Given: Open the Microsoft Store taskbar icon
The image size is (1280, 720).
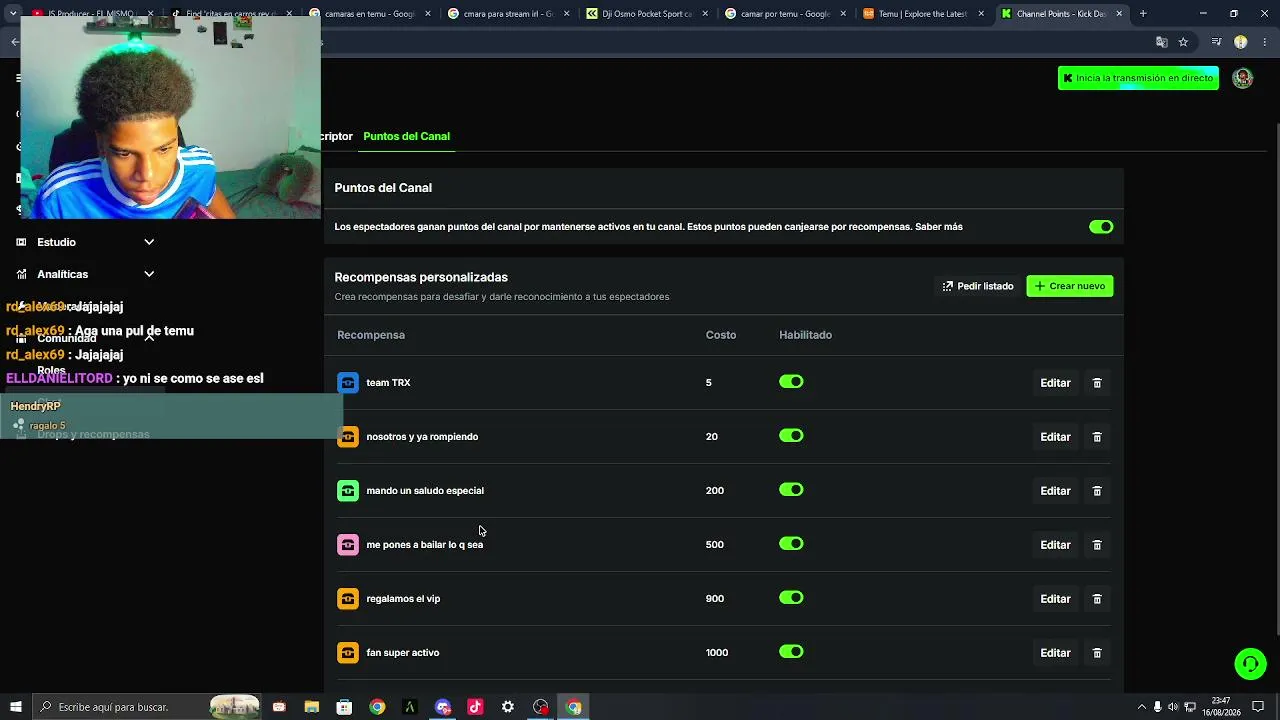Looking at the screenshot, I should tap(344, 707).
